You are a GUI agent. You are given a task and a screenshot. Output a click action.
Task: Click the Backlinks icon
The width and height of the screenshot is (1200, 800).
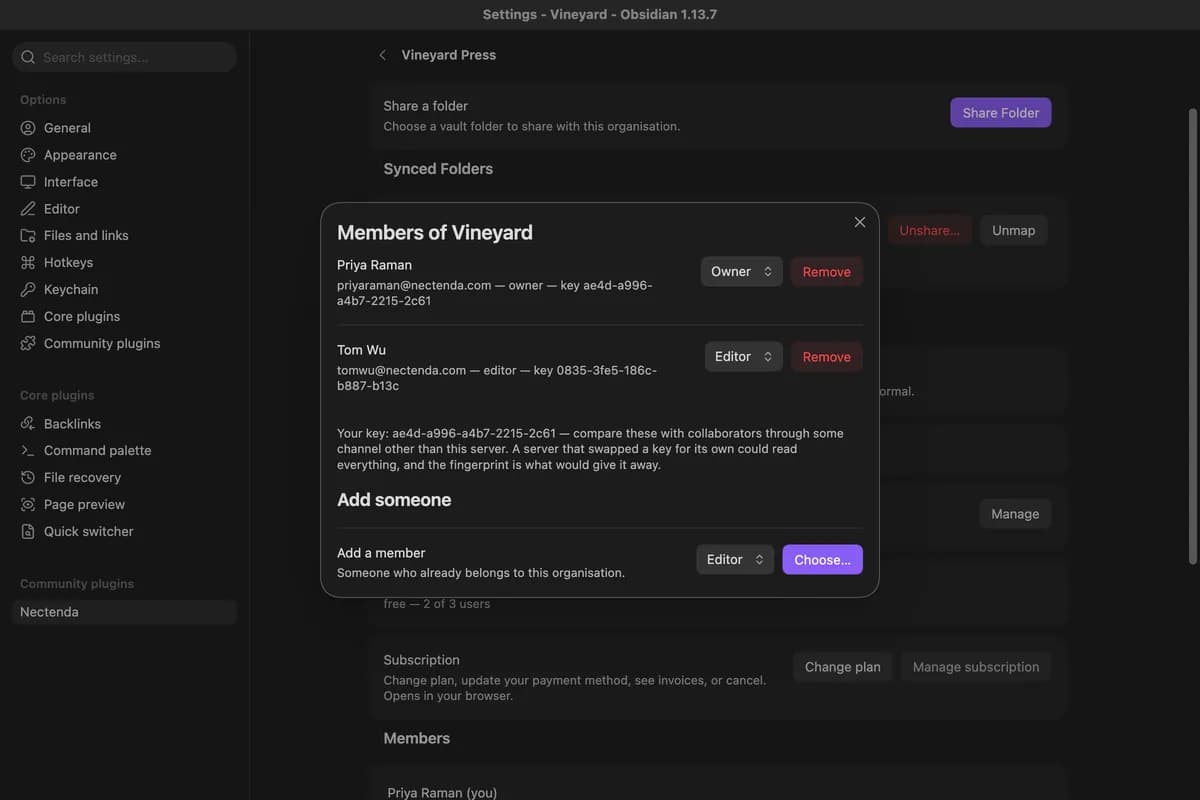[28, 424]
